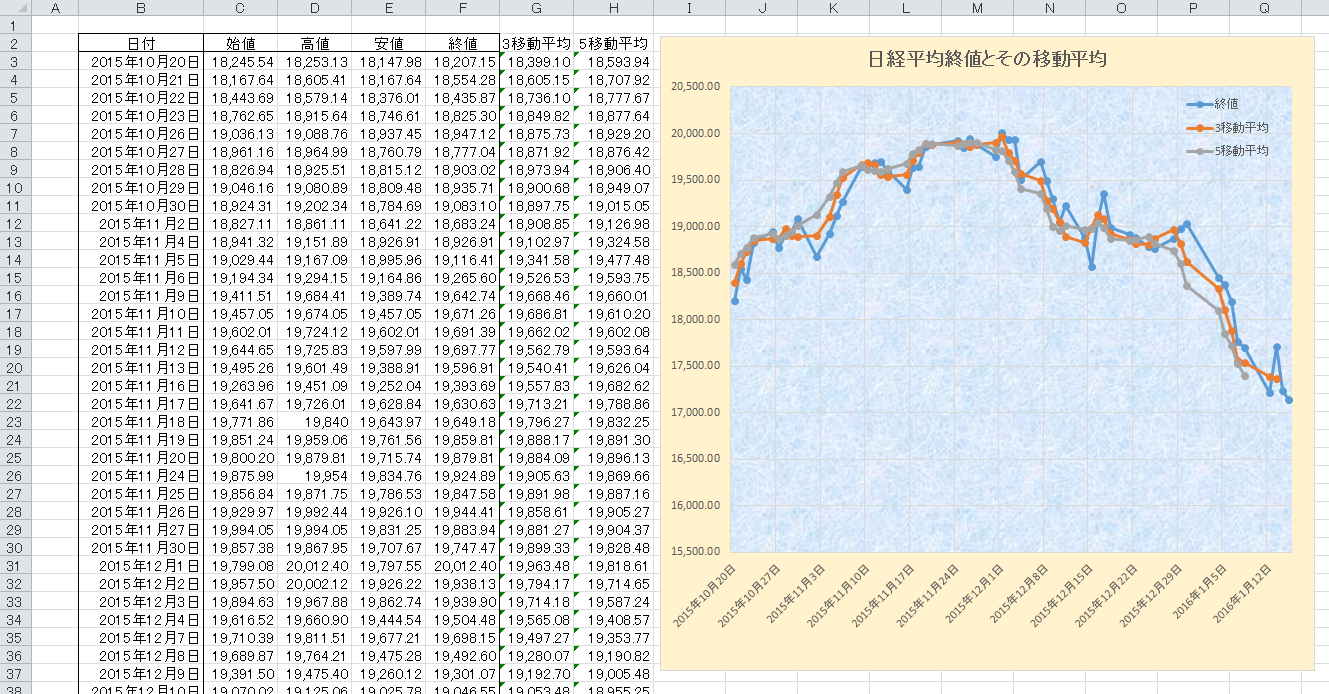Select cell with value 18,245.54

(241, 61)
